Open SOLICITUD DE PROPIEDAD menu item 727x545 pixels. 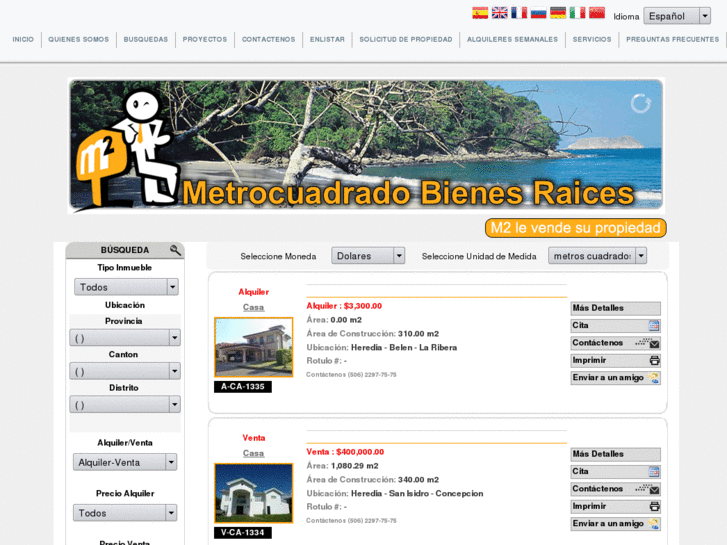pyautogui.click(x=406, y=39)
